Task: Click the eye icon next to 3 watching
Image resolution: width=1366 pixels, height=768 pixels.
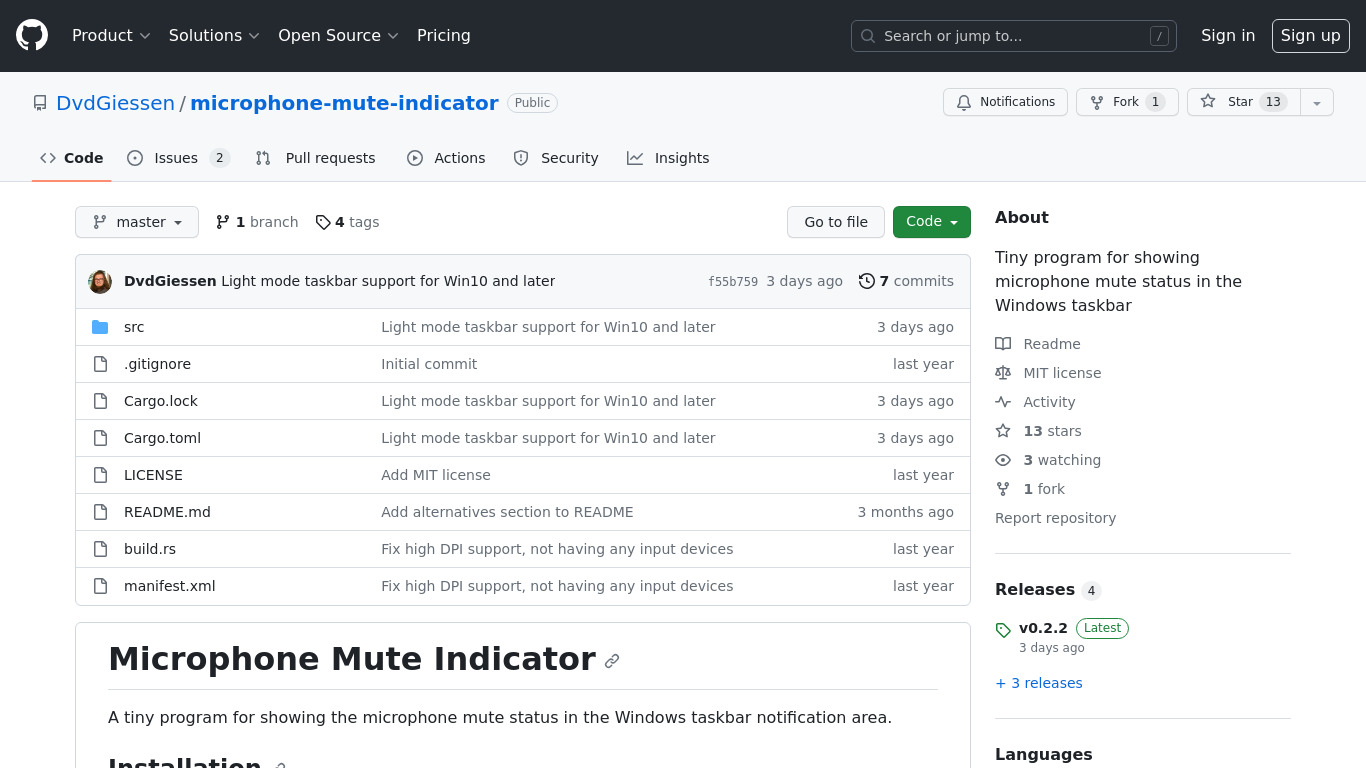Action: pyautogui.click(x=1003, y=460)
